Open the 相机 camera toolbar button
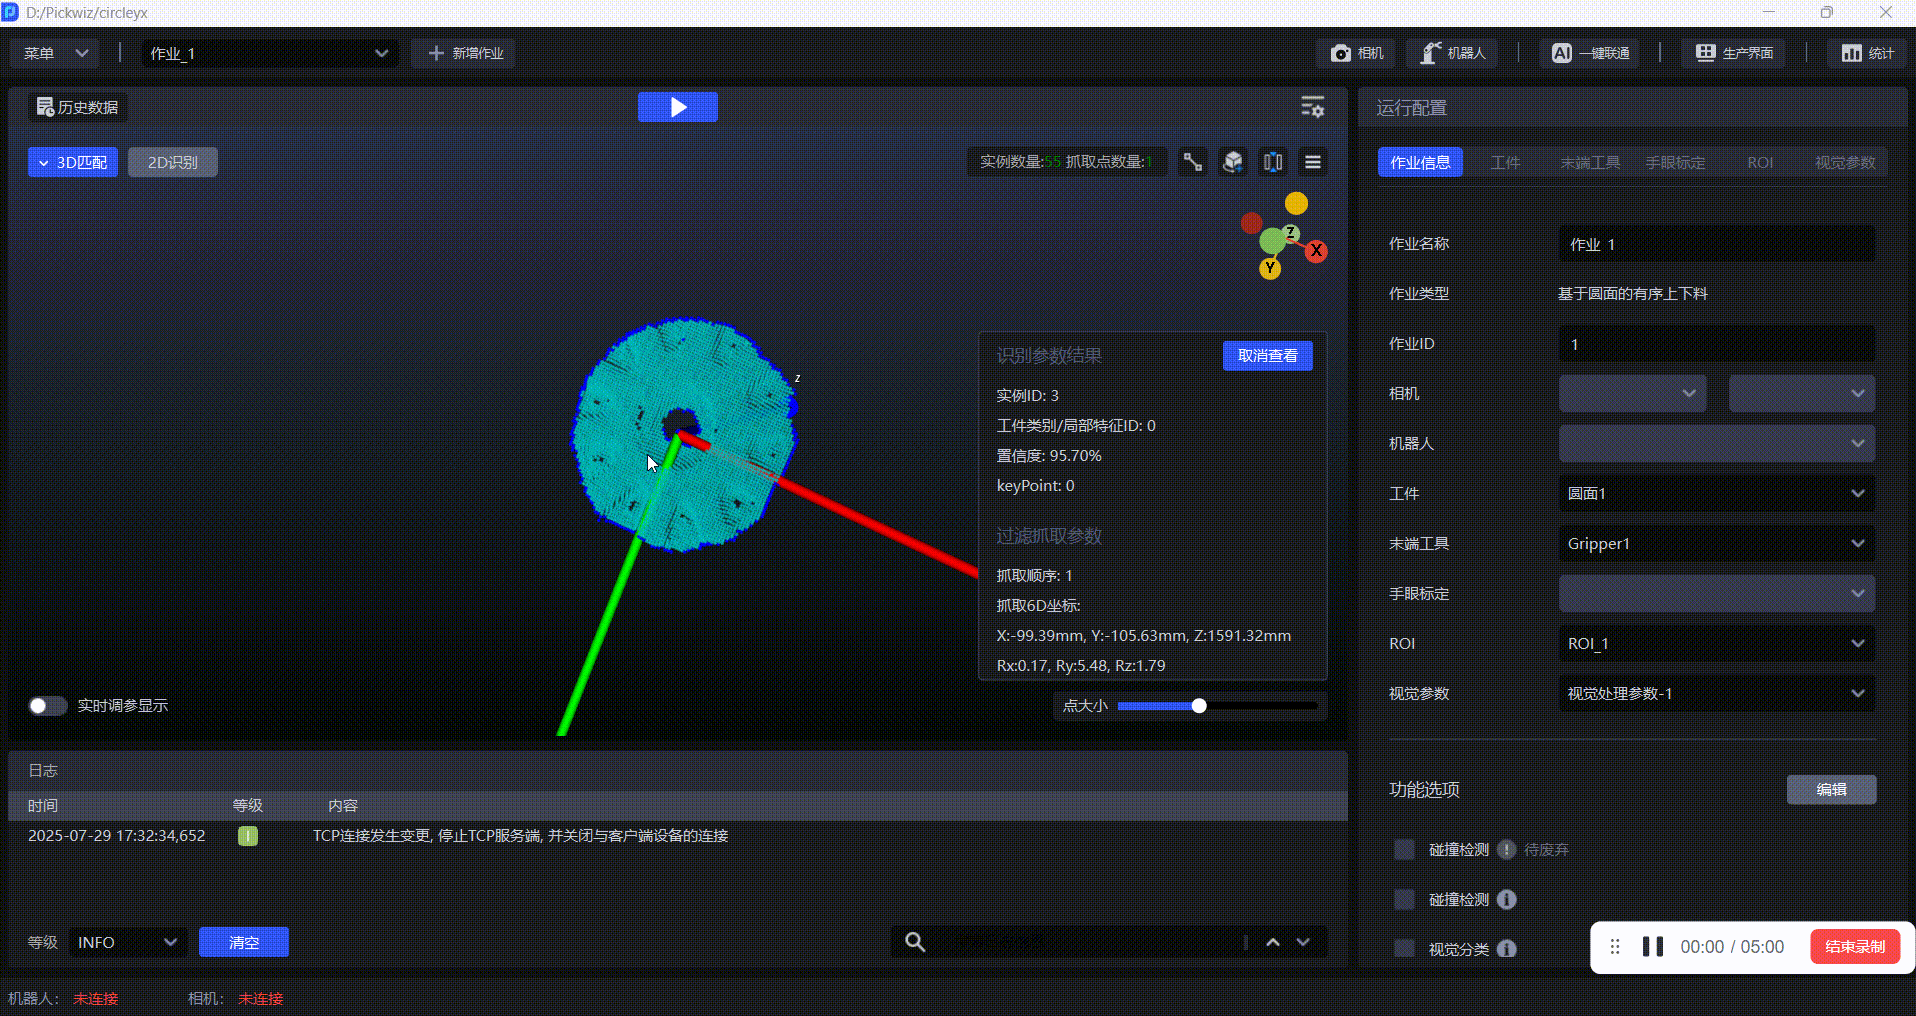1916x1016 pixels. click(x=1357, y=53)
